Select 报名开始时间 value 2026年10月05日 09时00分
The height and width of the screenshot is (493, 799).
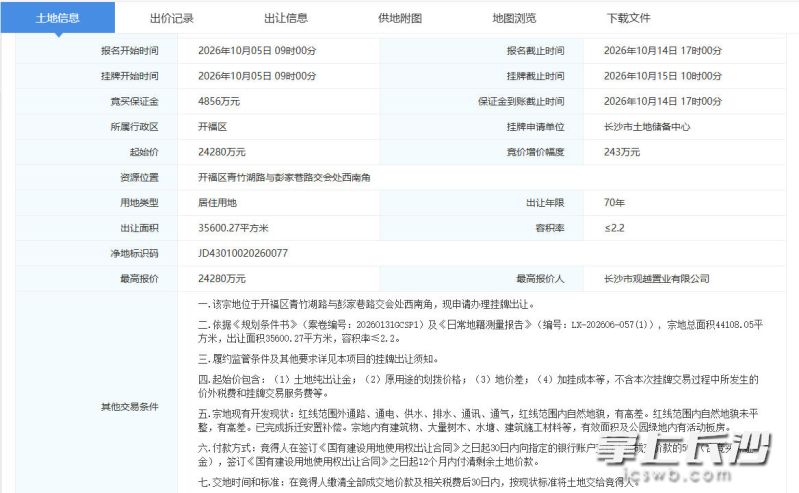[257, 50]
